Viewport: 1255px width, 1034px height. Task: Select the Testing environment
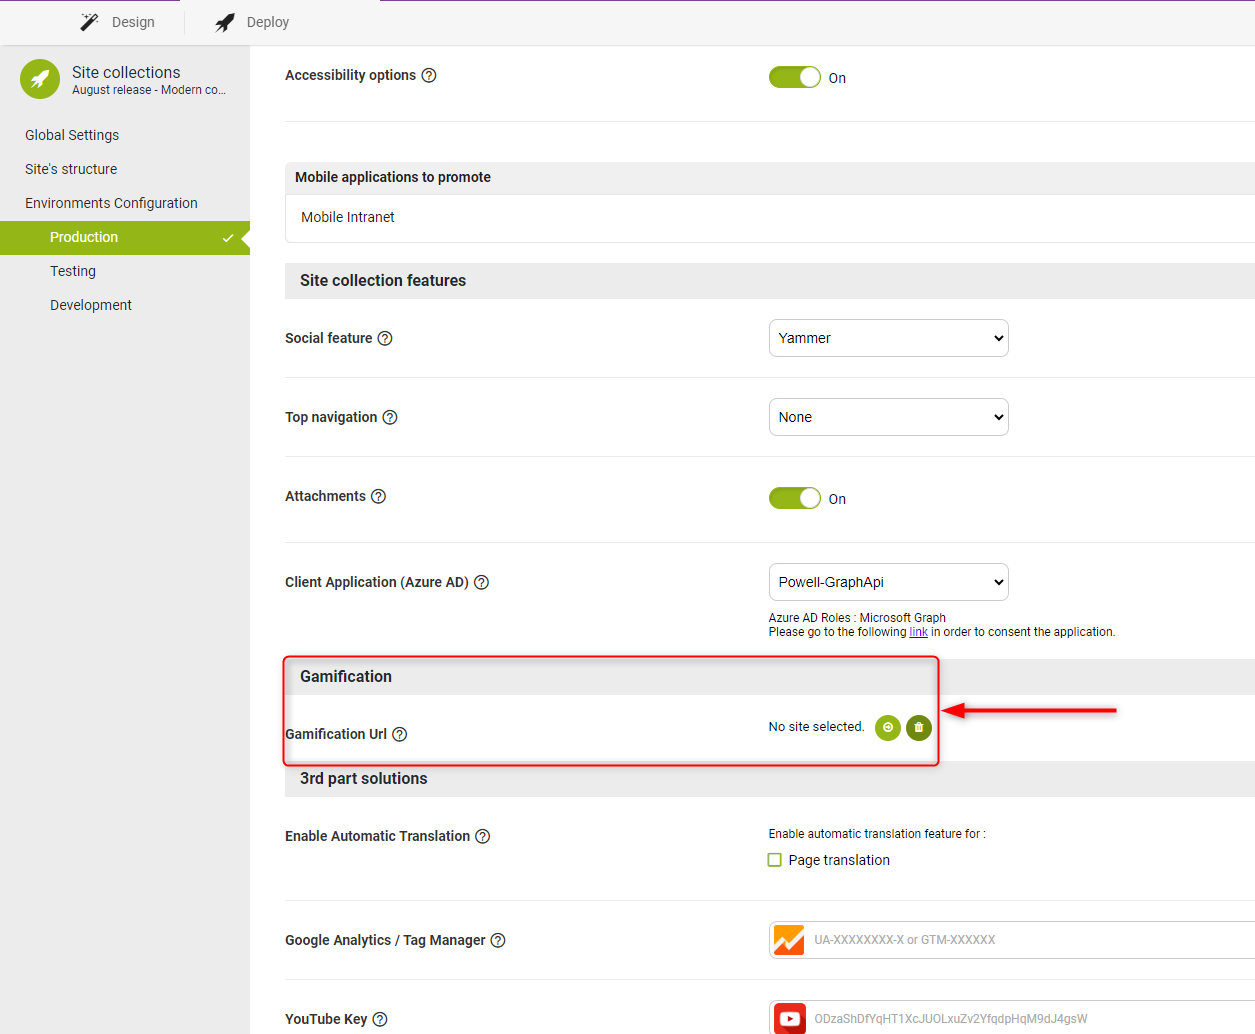point(73,271)
